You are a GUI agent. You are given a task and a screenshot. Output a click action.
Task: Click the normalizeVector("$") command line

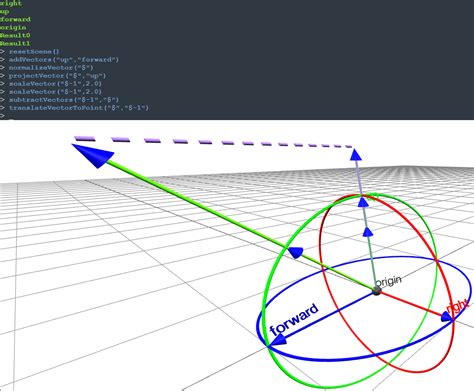coord(51,68)
